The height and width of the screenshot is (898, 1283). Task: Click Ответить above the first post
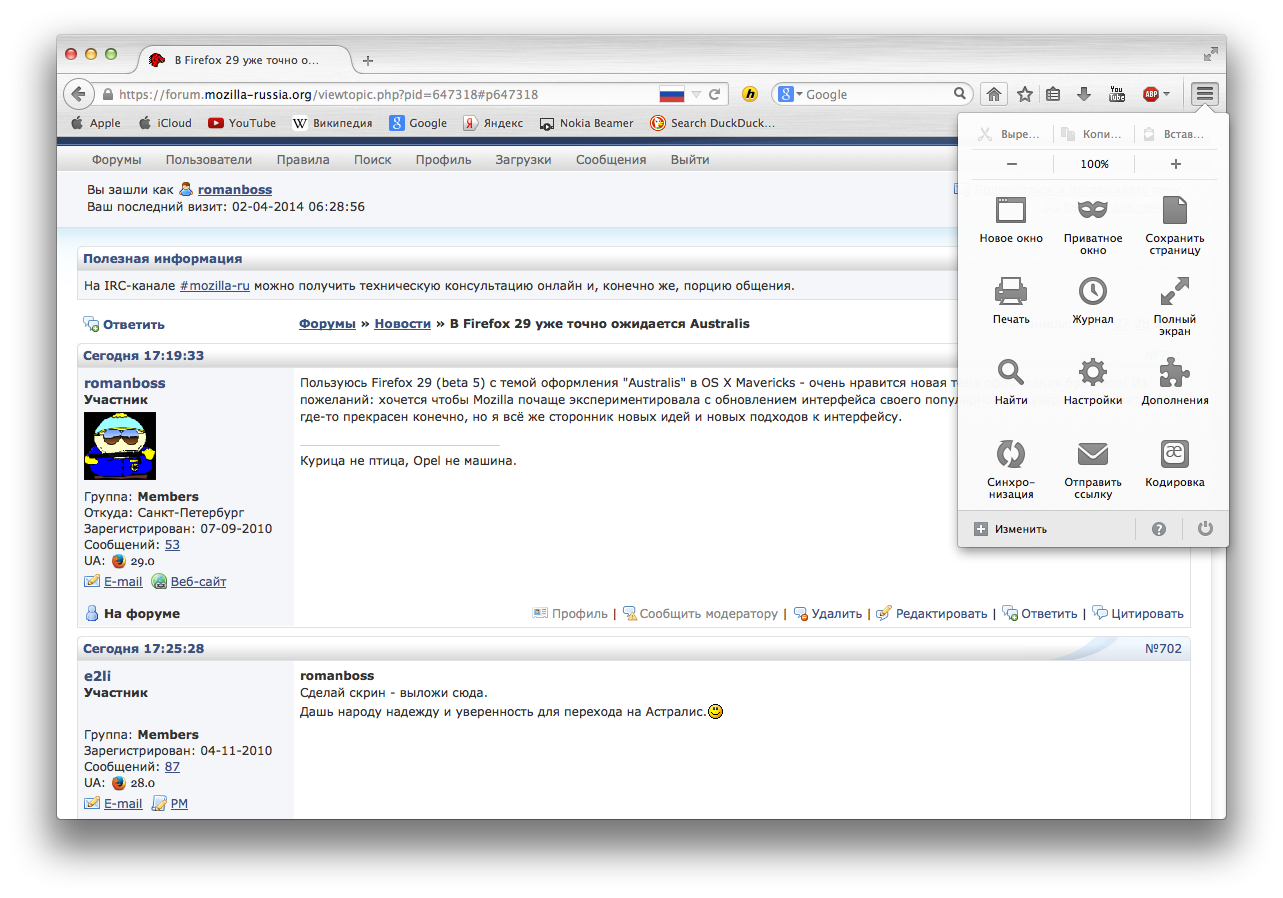point(124,324)
